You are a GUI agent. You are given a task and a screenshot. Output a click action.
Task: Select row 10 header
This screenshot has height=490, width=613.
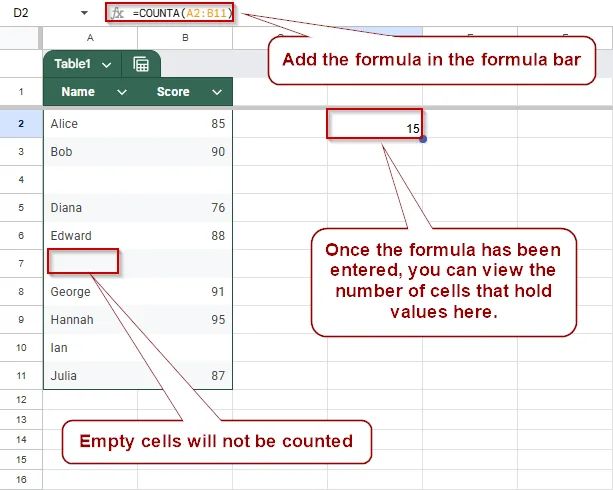(21, 348)
